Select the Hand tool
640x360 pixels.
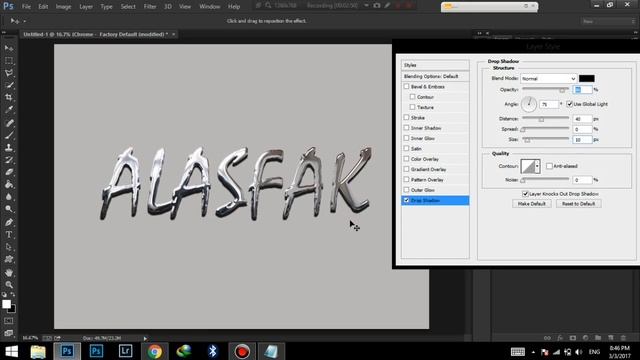[9, 273]
